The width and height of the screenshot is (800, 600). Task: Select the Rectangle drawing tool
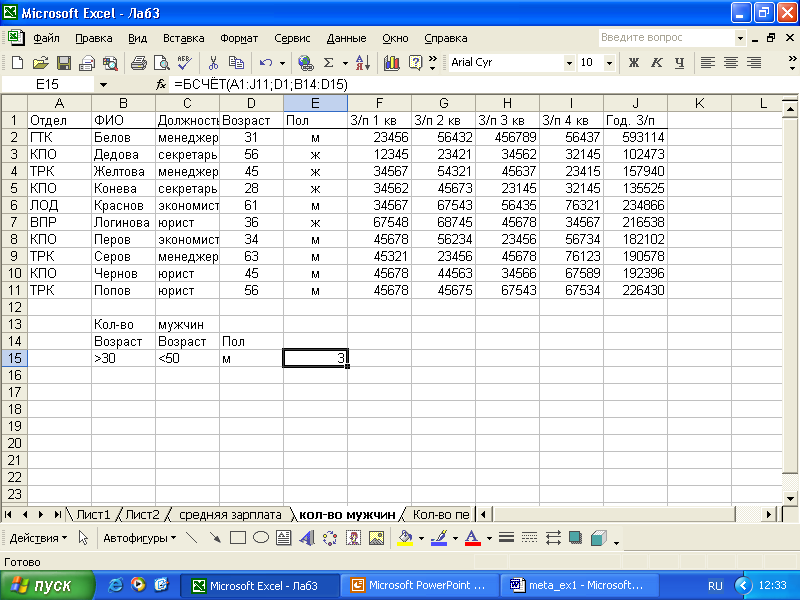click(238, 538)
